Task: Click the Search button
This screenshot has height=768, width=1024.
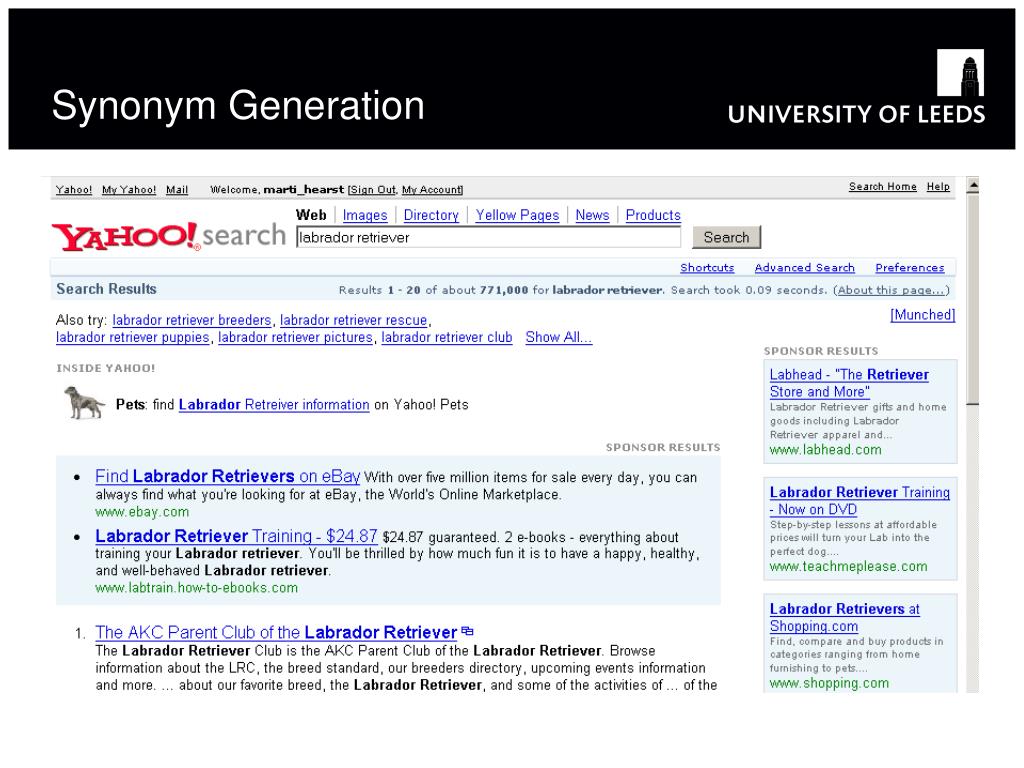Action: 726,238
